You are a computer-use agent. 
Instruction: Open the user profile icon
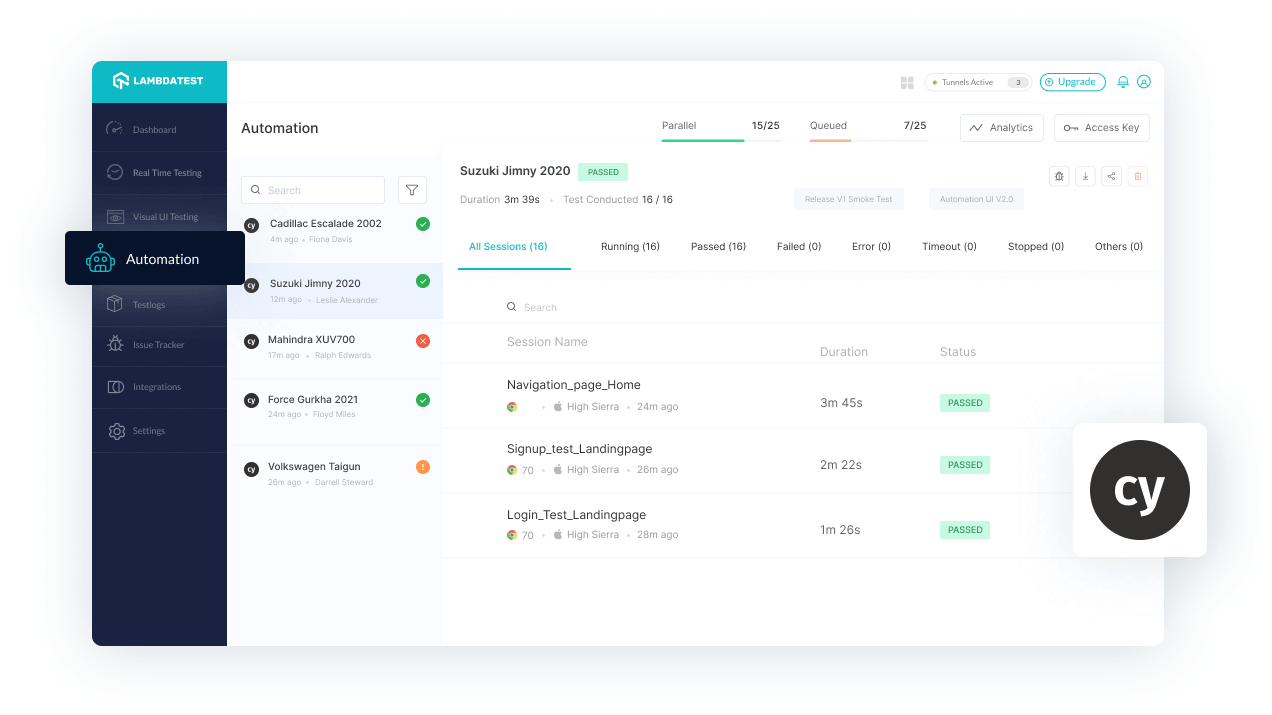[x=1144, y=82]
